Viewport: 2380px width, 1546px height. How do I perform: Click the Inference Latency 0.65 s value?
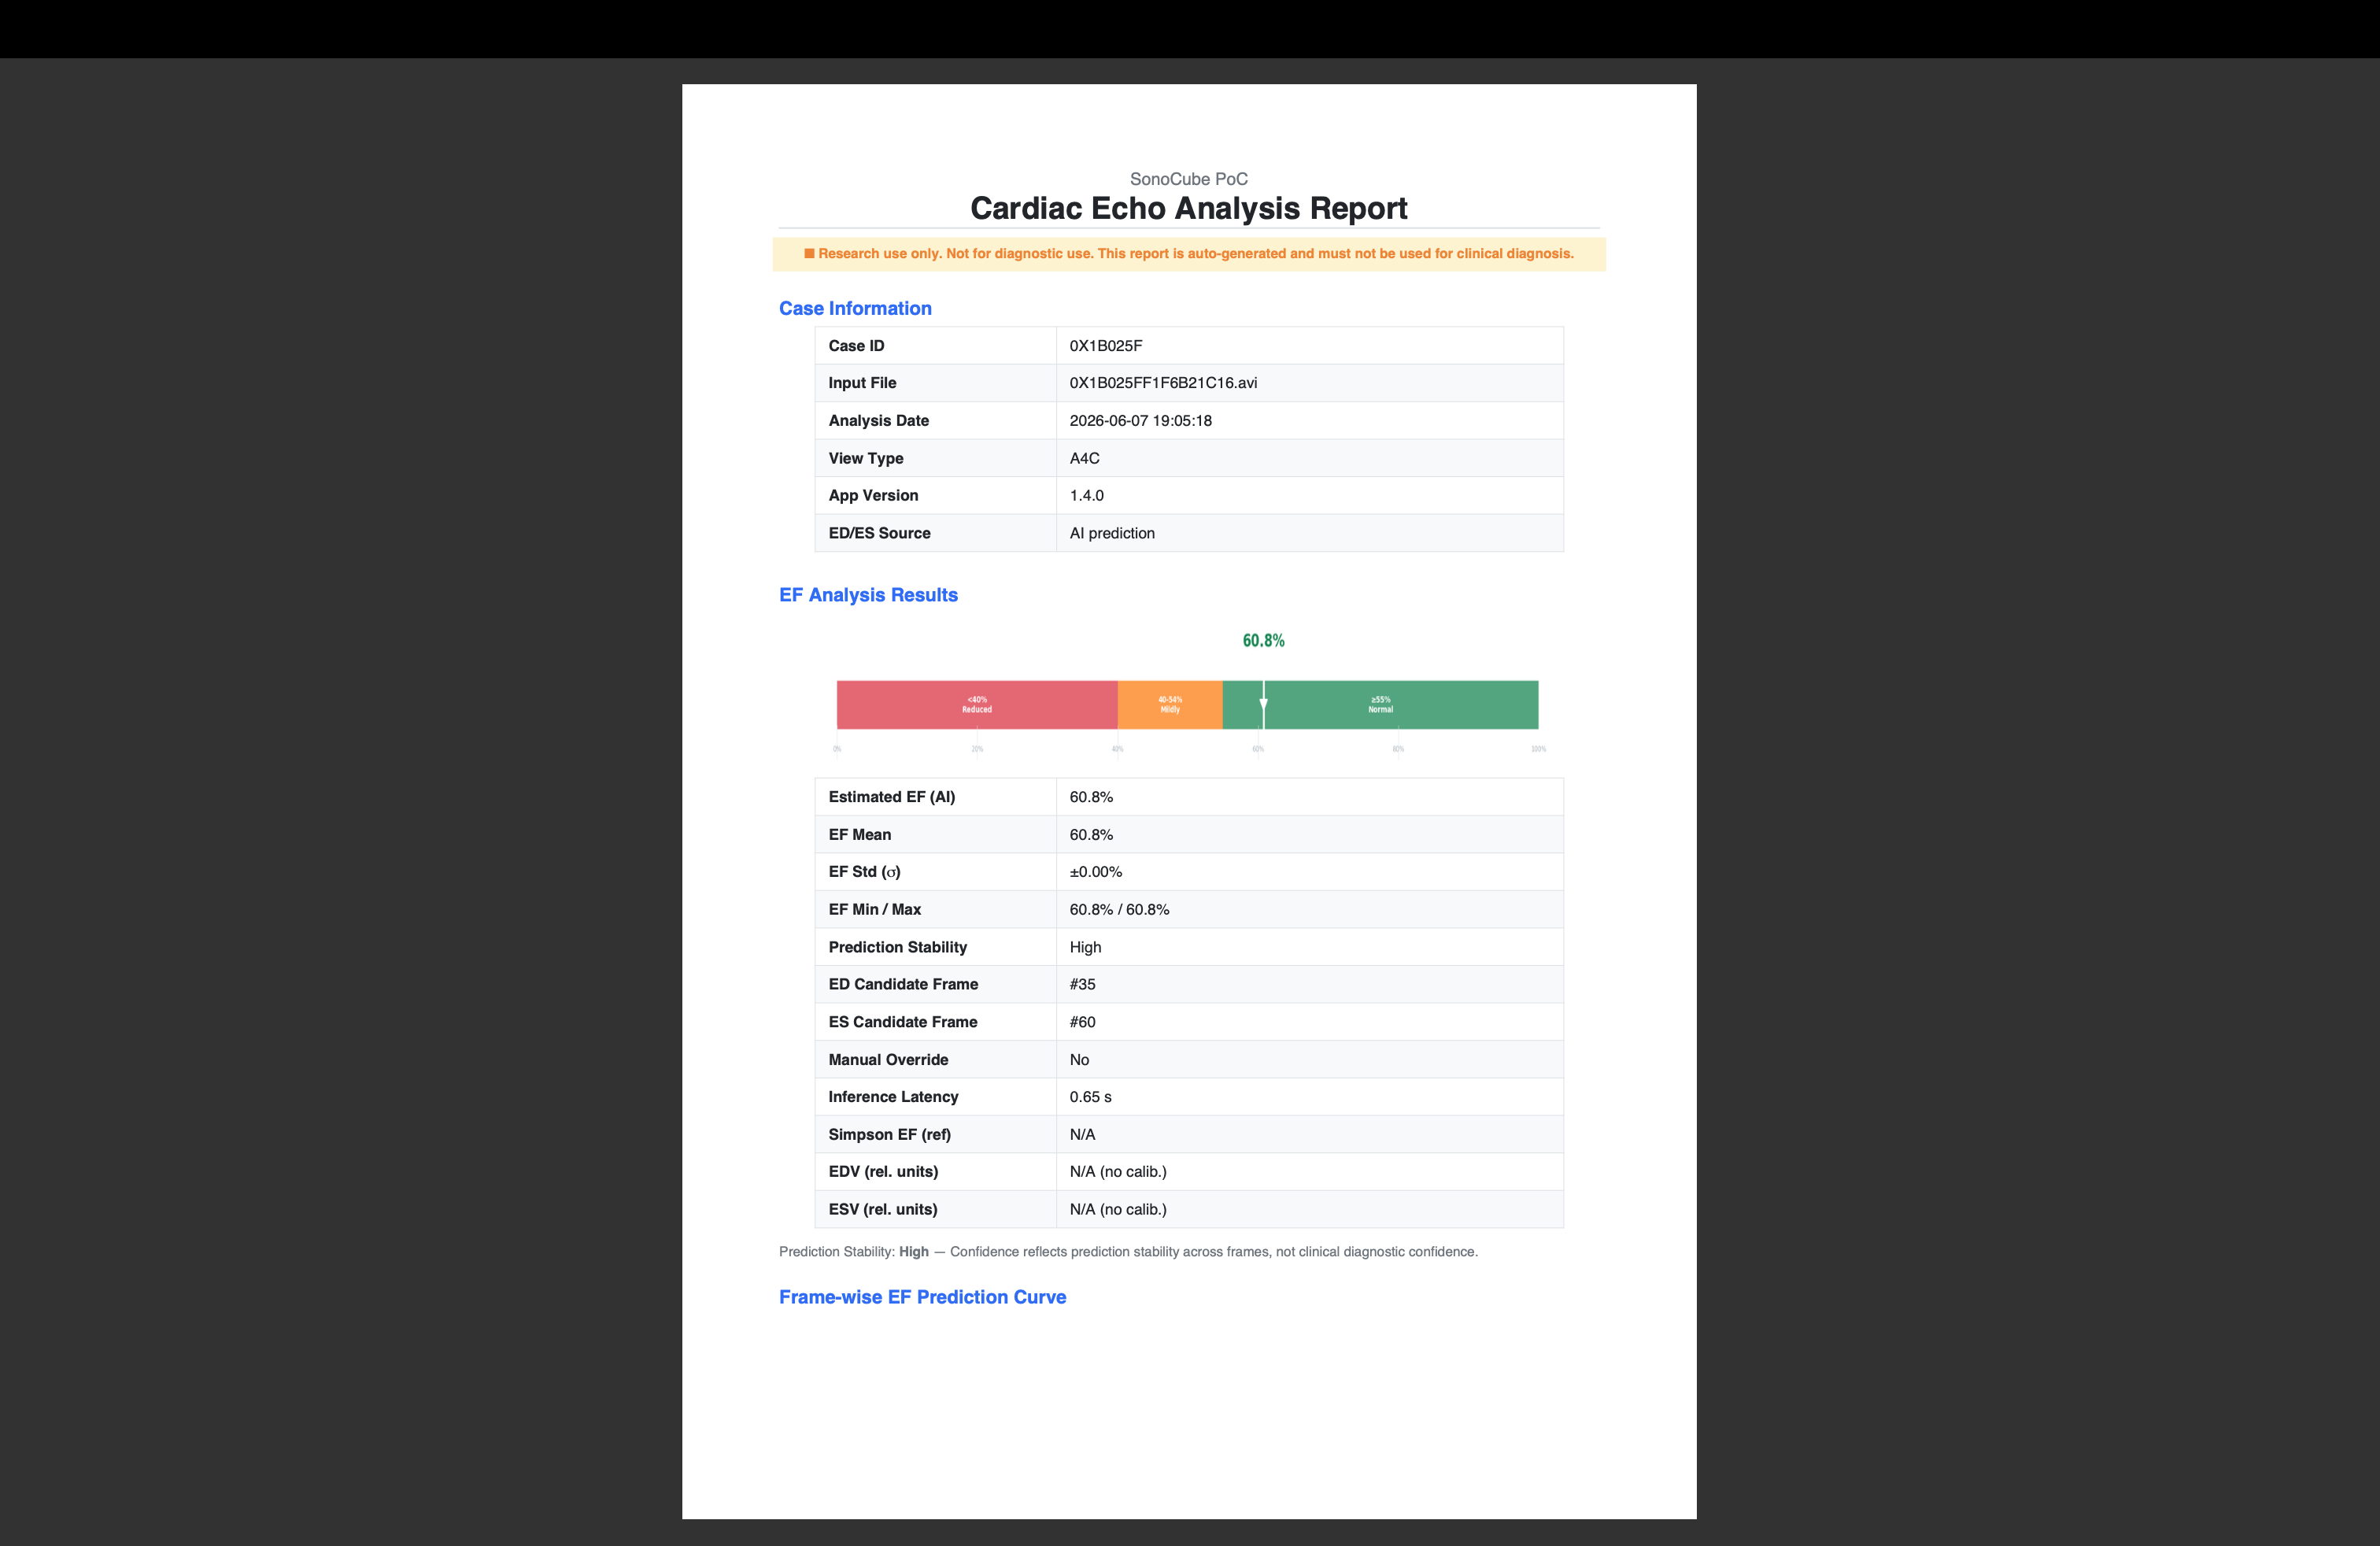1090,1097
